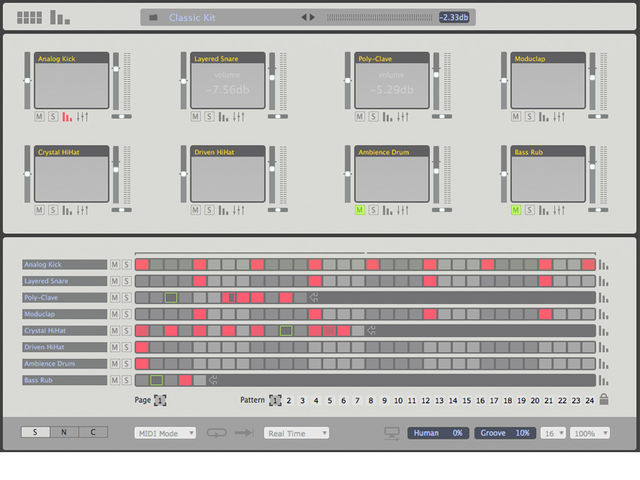Click the monitor icon beside Human

392,433
